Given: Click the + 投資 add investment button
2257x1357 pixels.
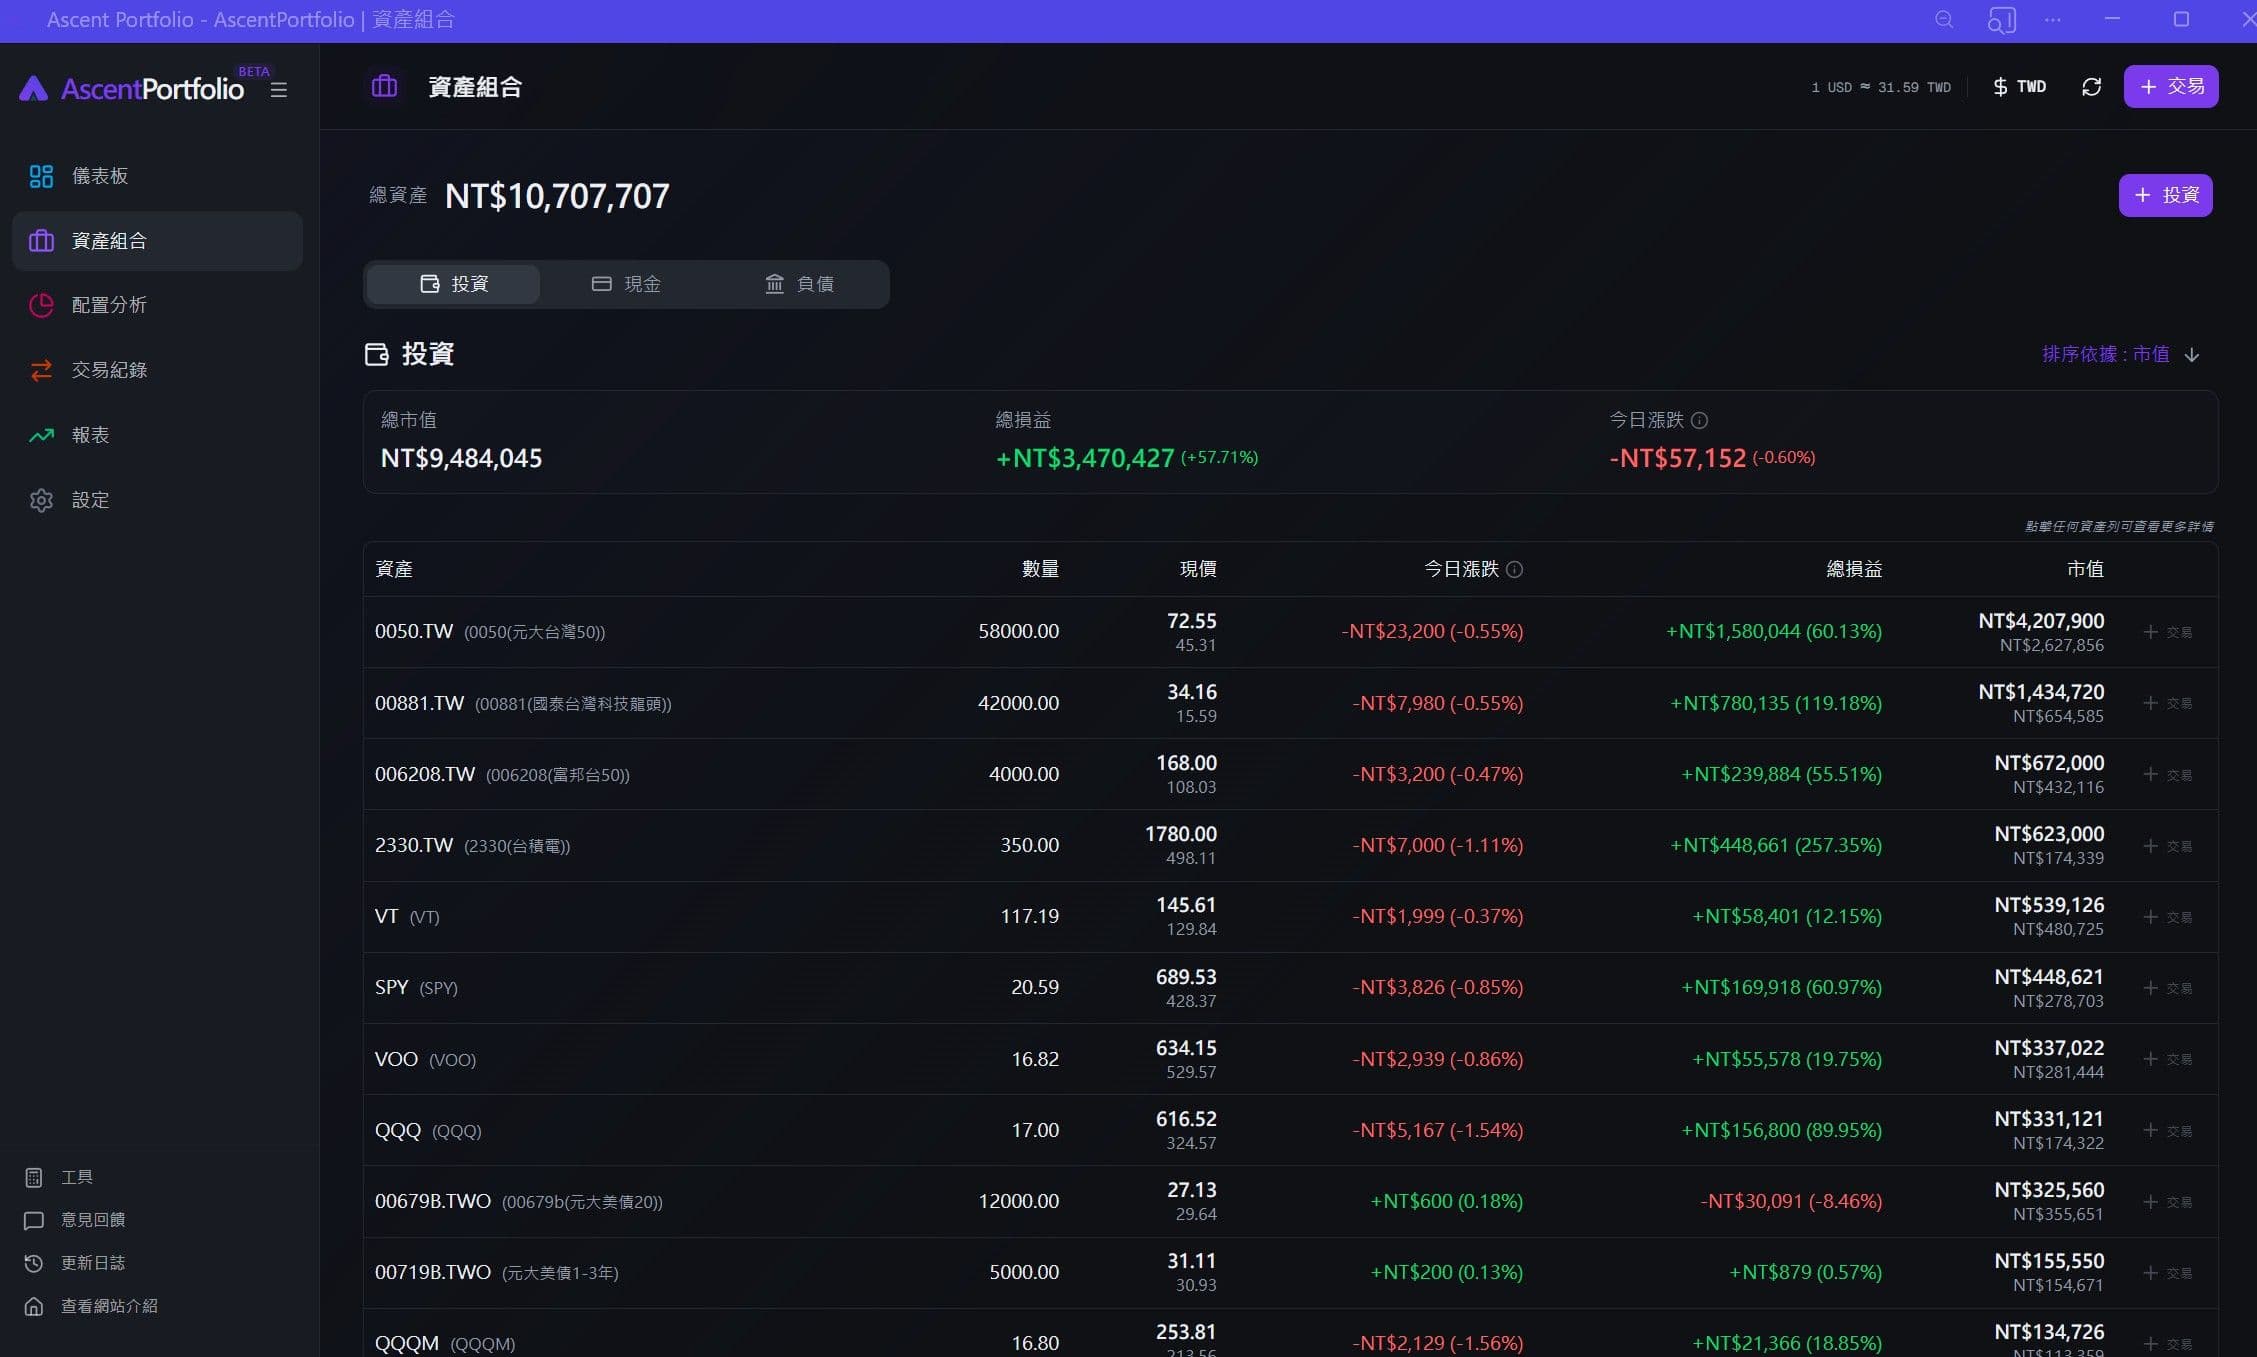Looking at the screenshot, I should click(x=2165, y=195).
